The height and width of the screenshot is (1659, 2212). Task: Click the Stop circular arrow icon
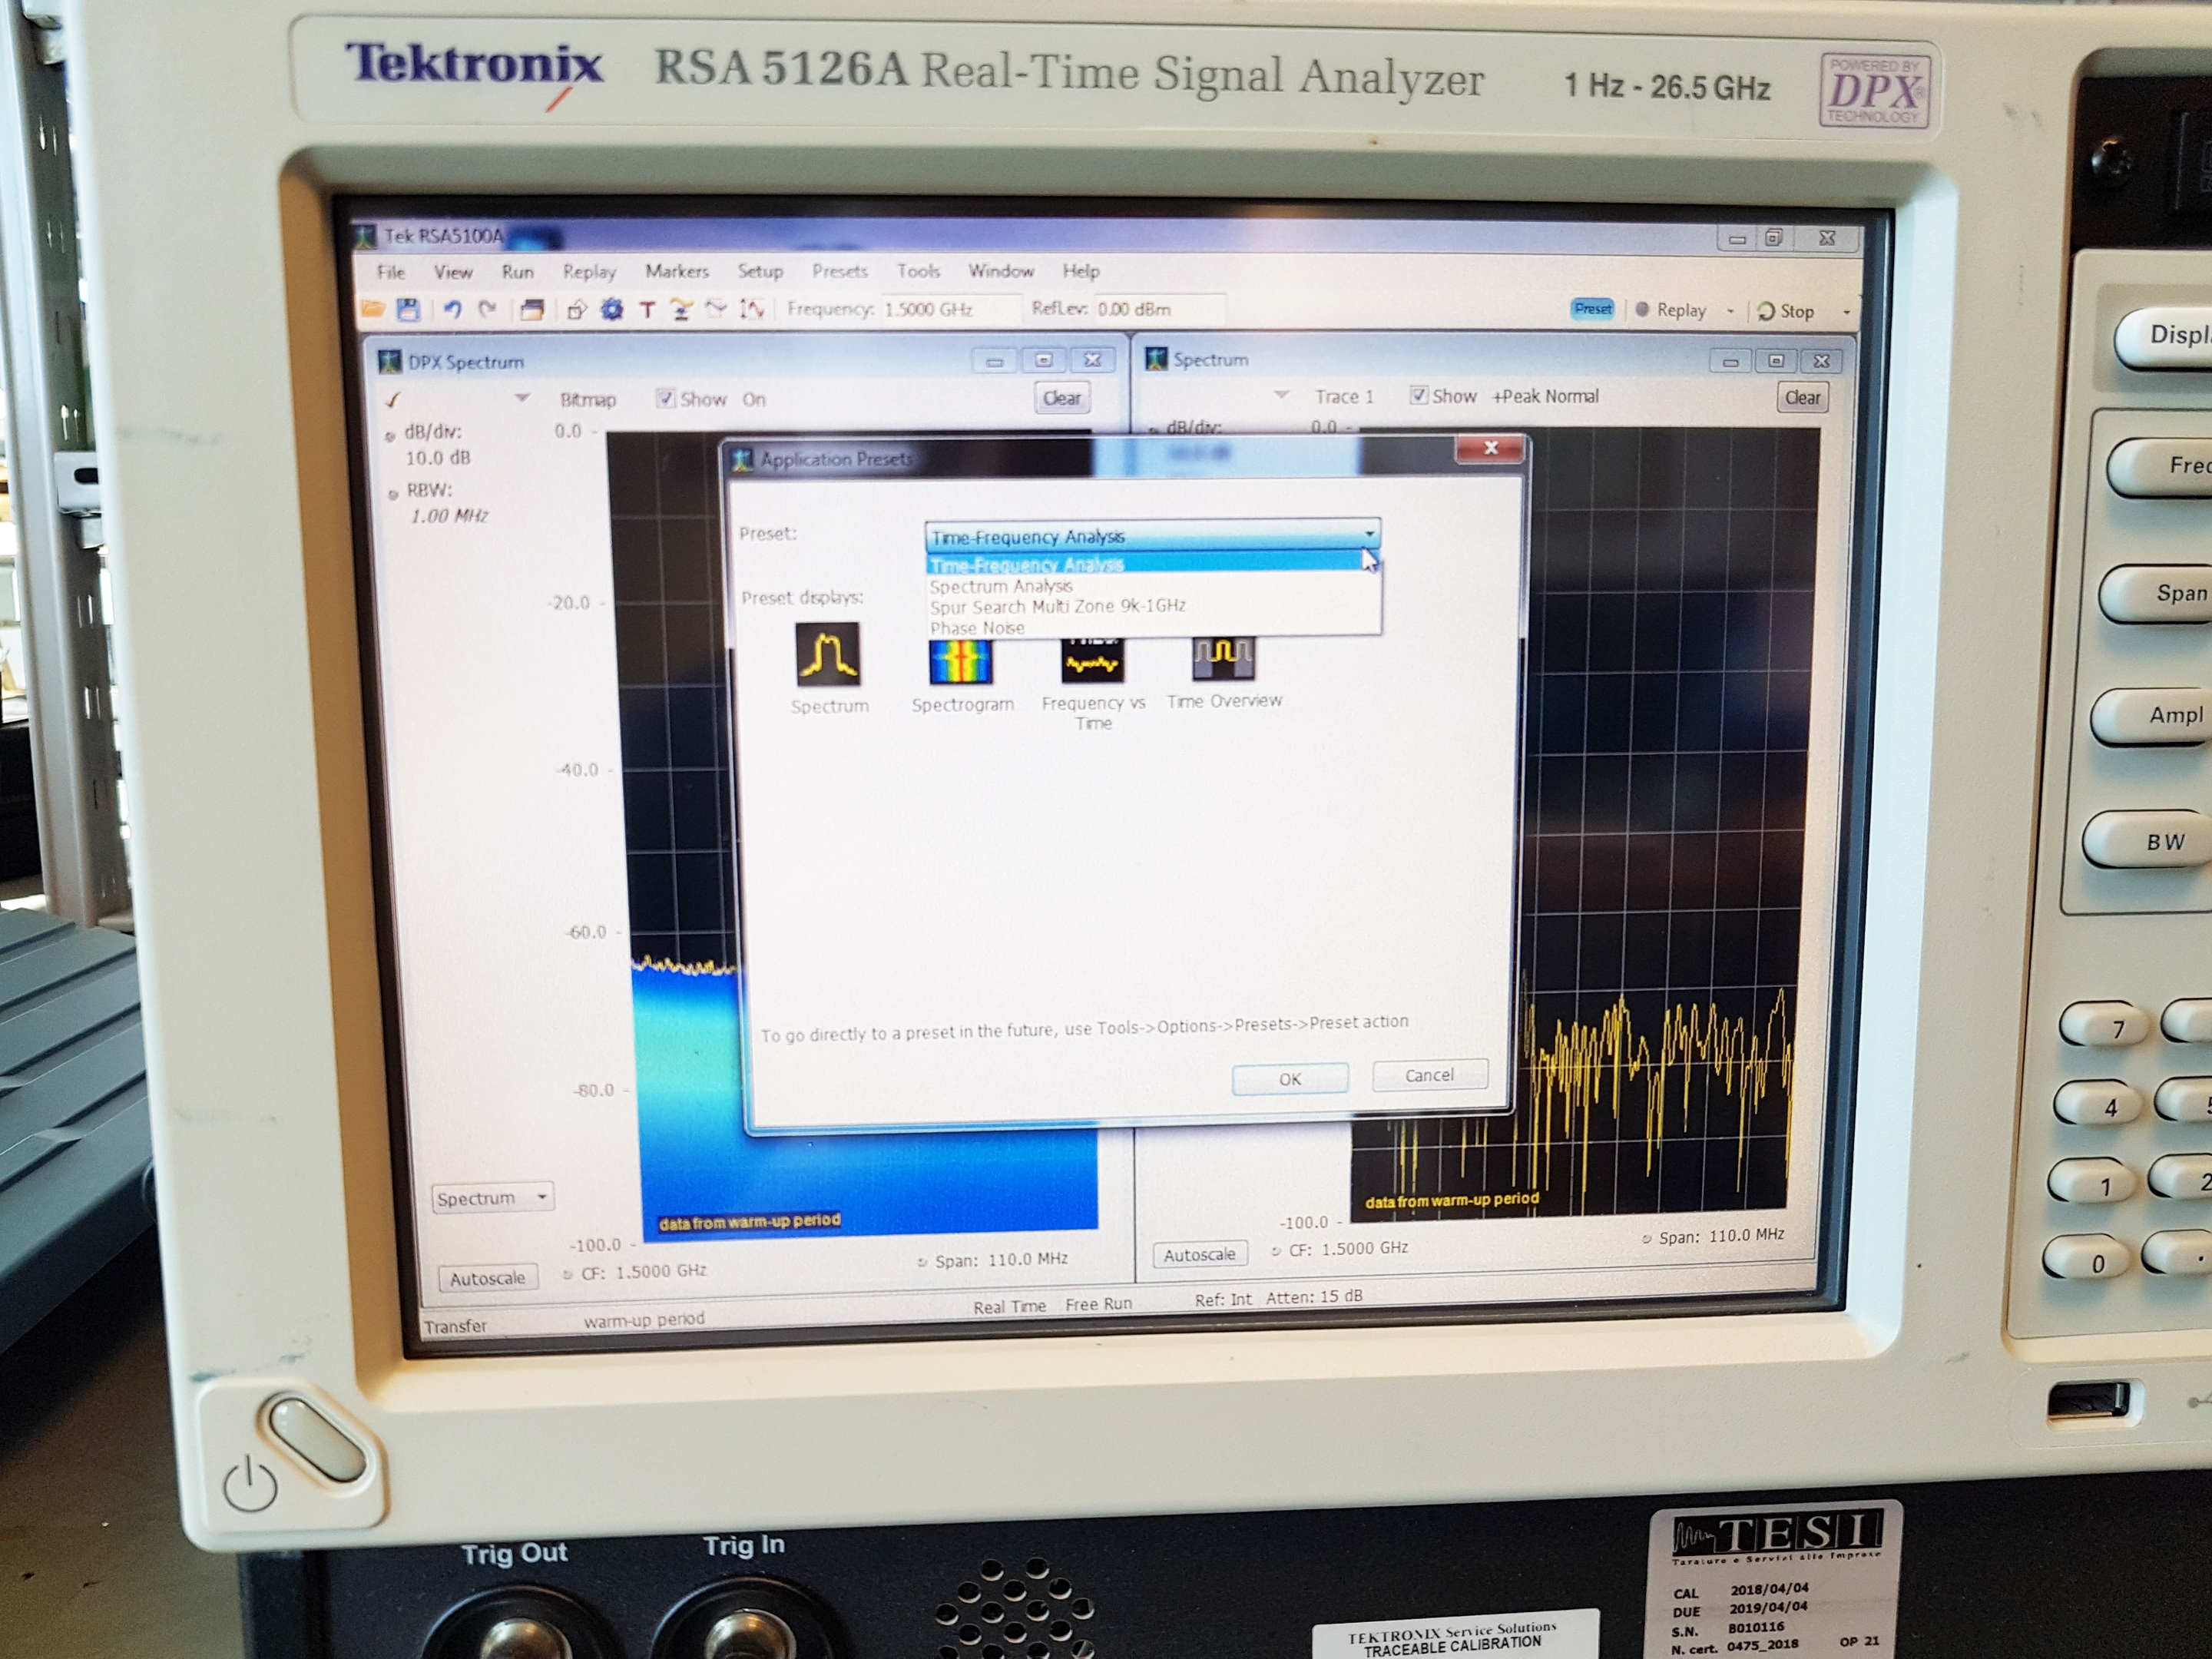click(1766, 311)
